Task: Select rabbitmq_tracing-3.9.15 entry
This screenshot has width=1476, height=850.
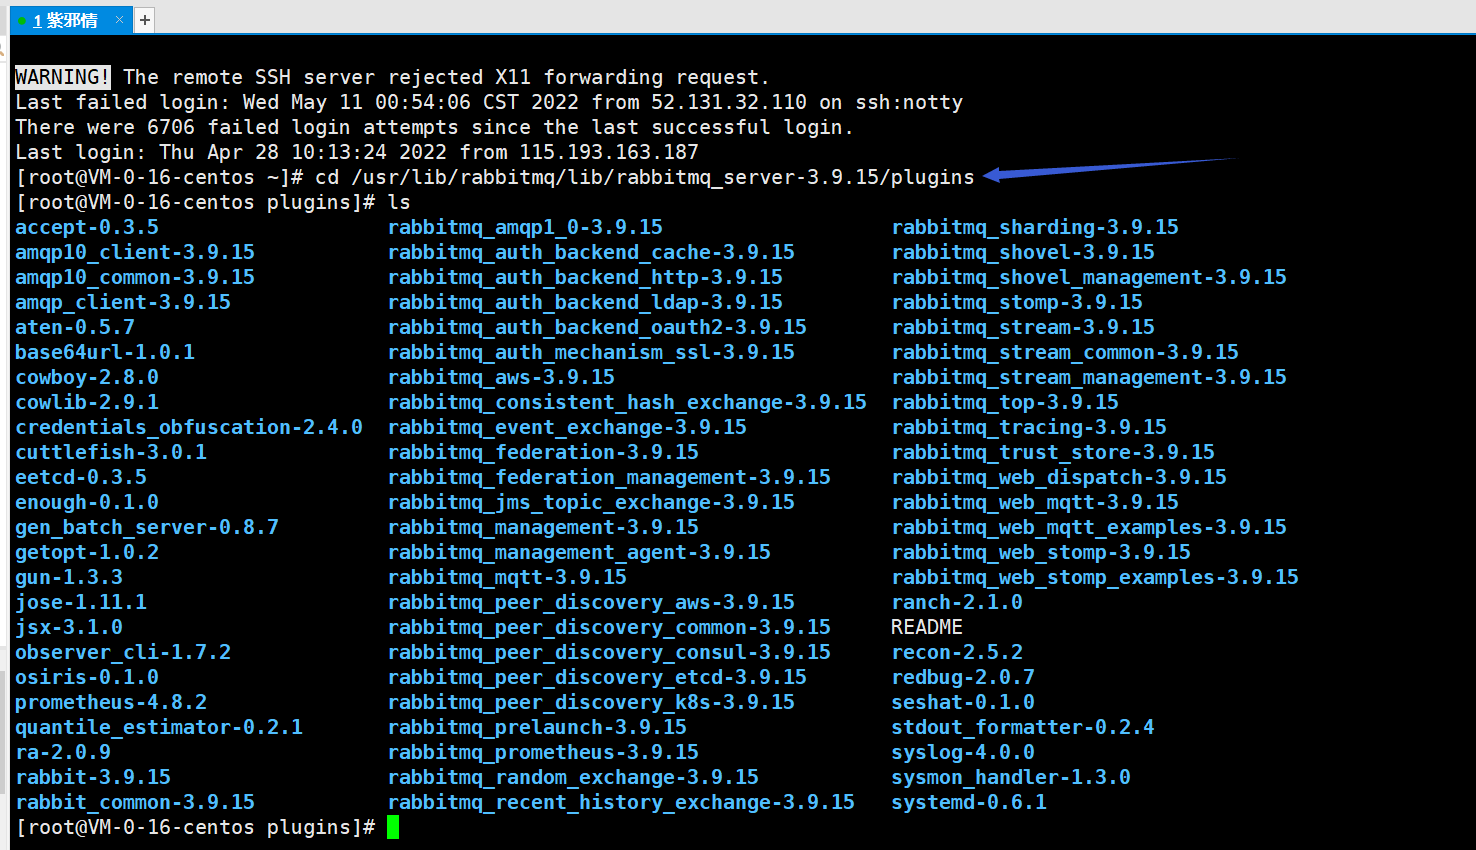Action: click(1029, 427)
